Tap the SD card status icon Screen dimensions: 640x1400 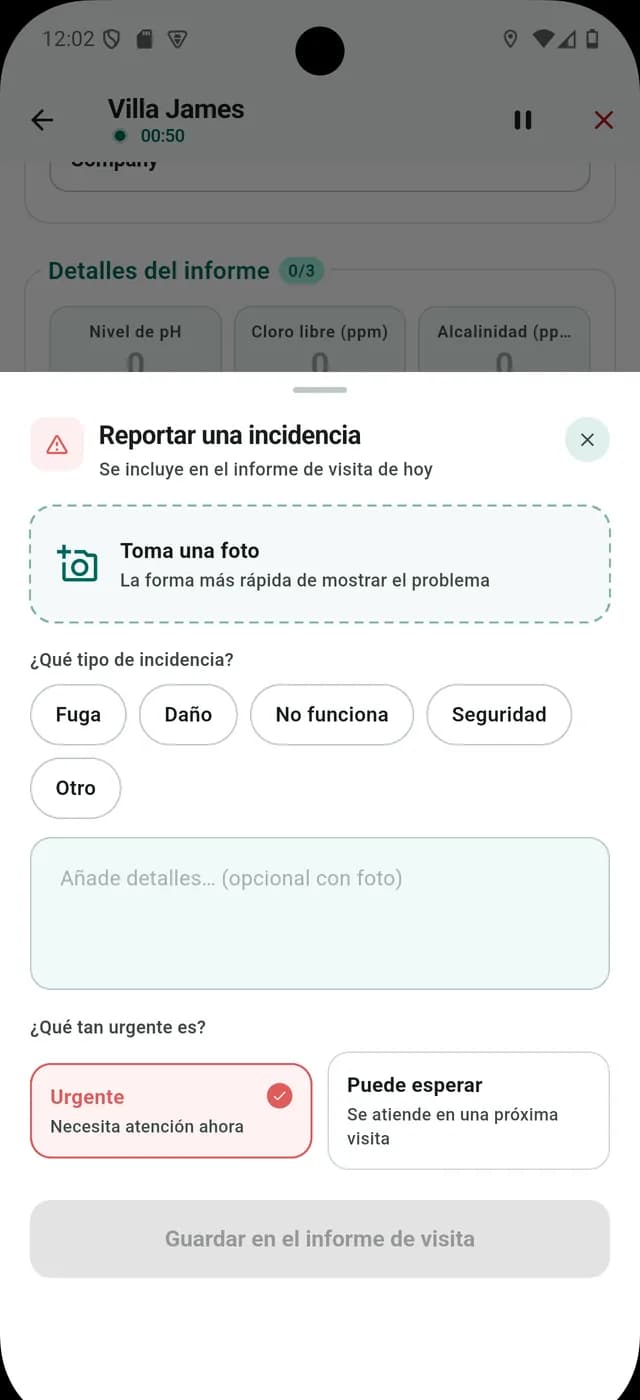point(144,39)
